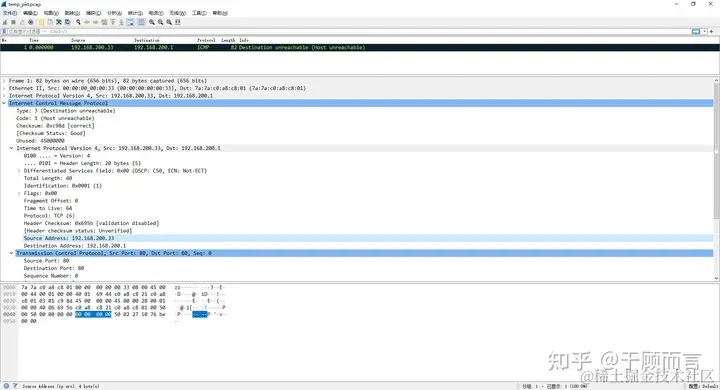
Task: Open a capture file via yellow folder icon
Action: click(42, 22)
